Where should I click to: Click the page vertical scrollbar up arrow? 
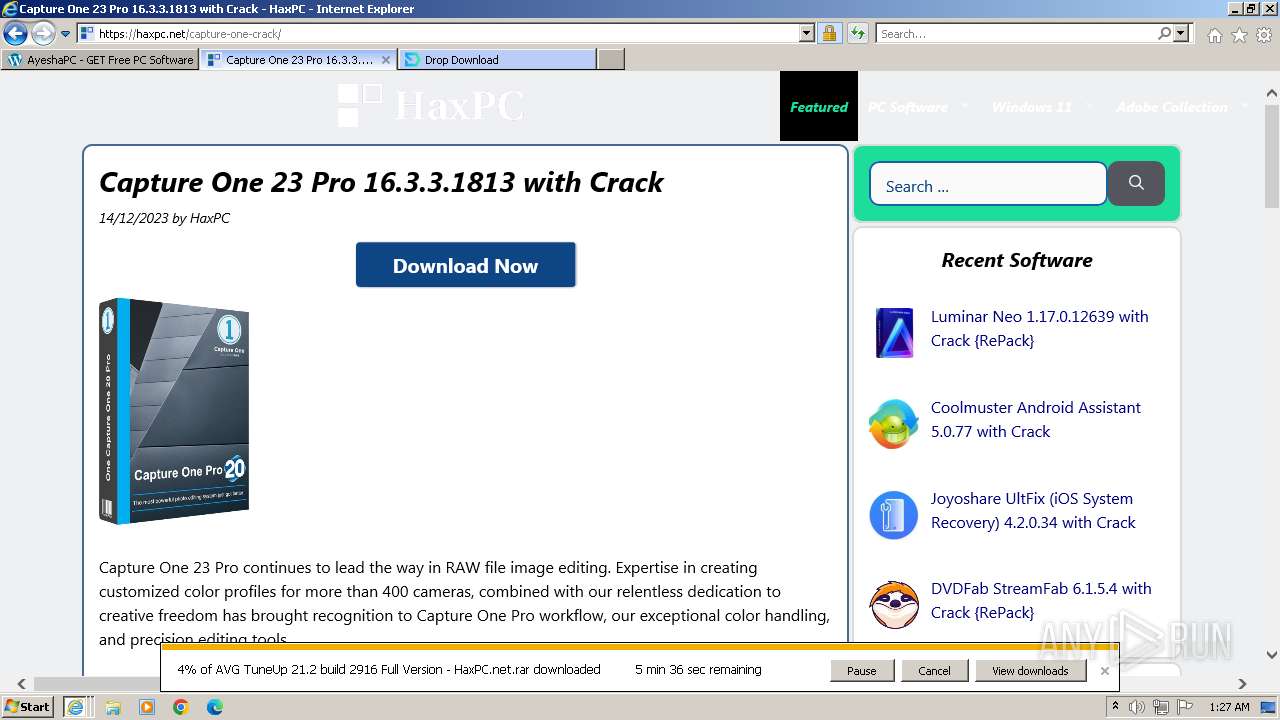1272,94
